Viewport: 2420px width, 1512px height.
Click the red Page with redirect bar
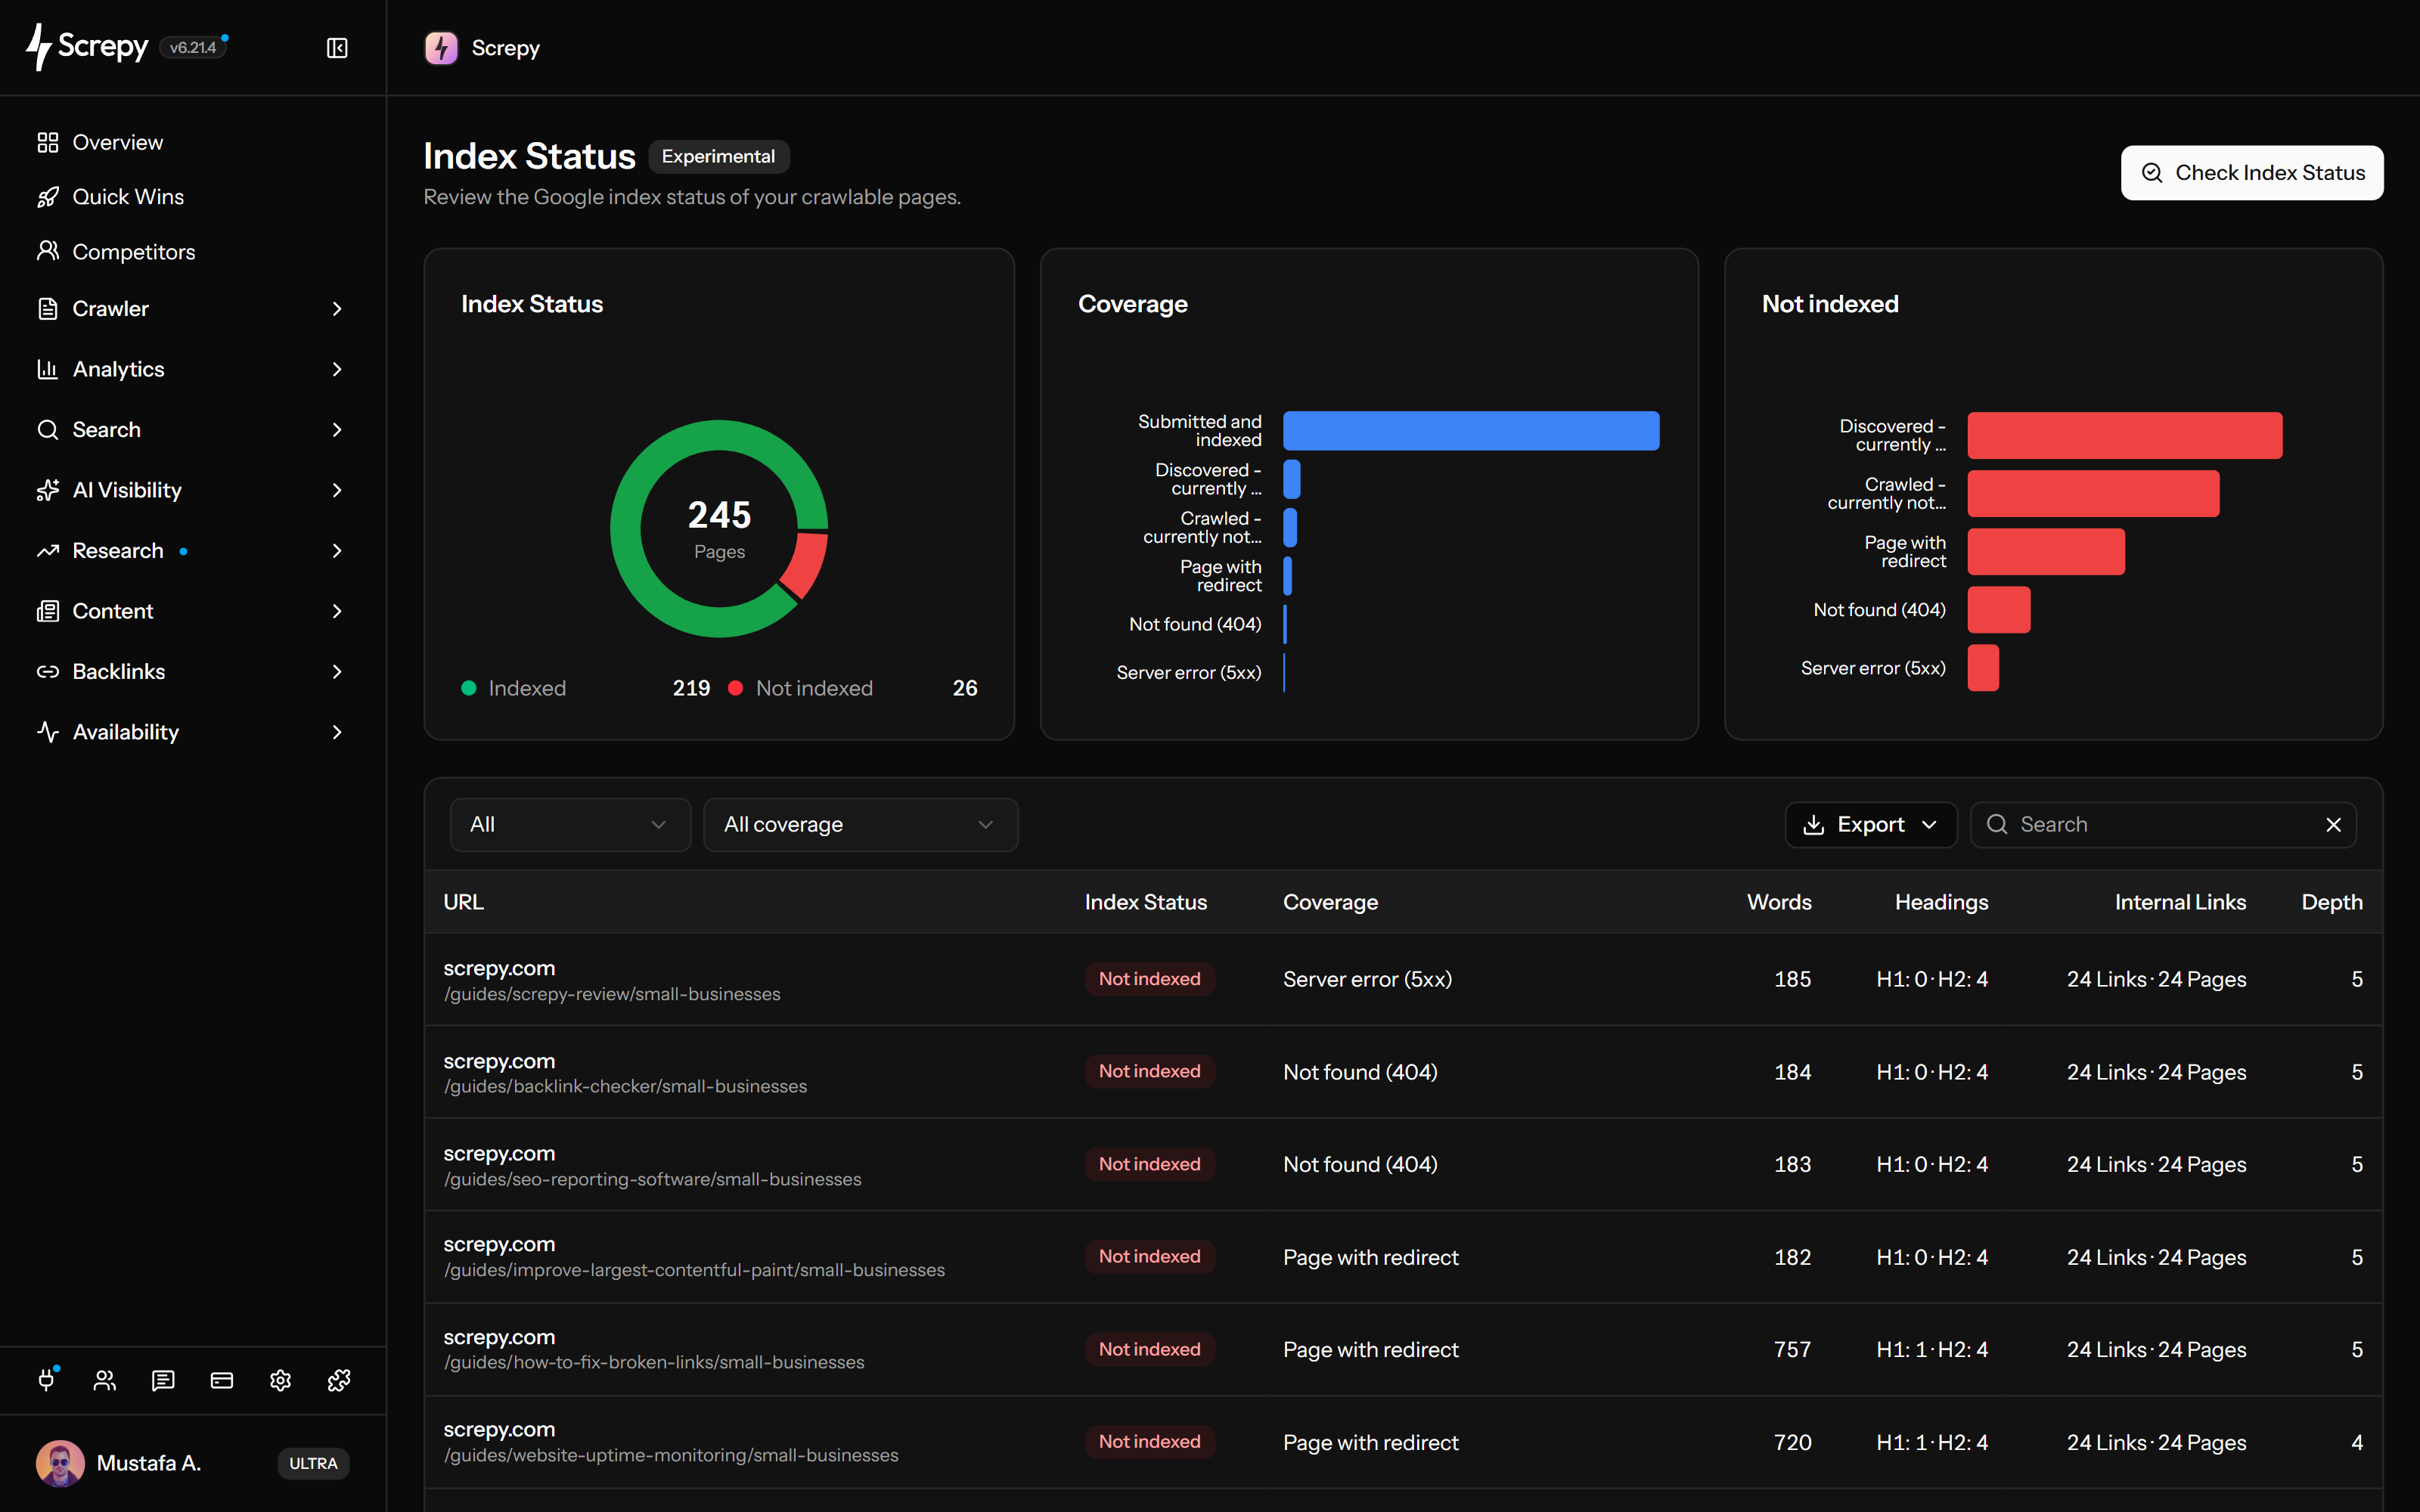pos(2046,552)
